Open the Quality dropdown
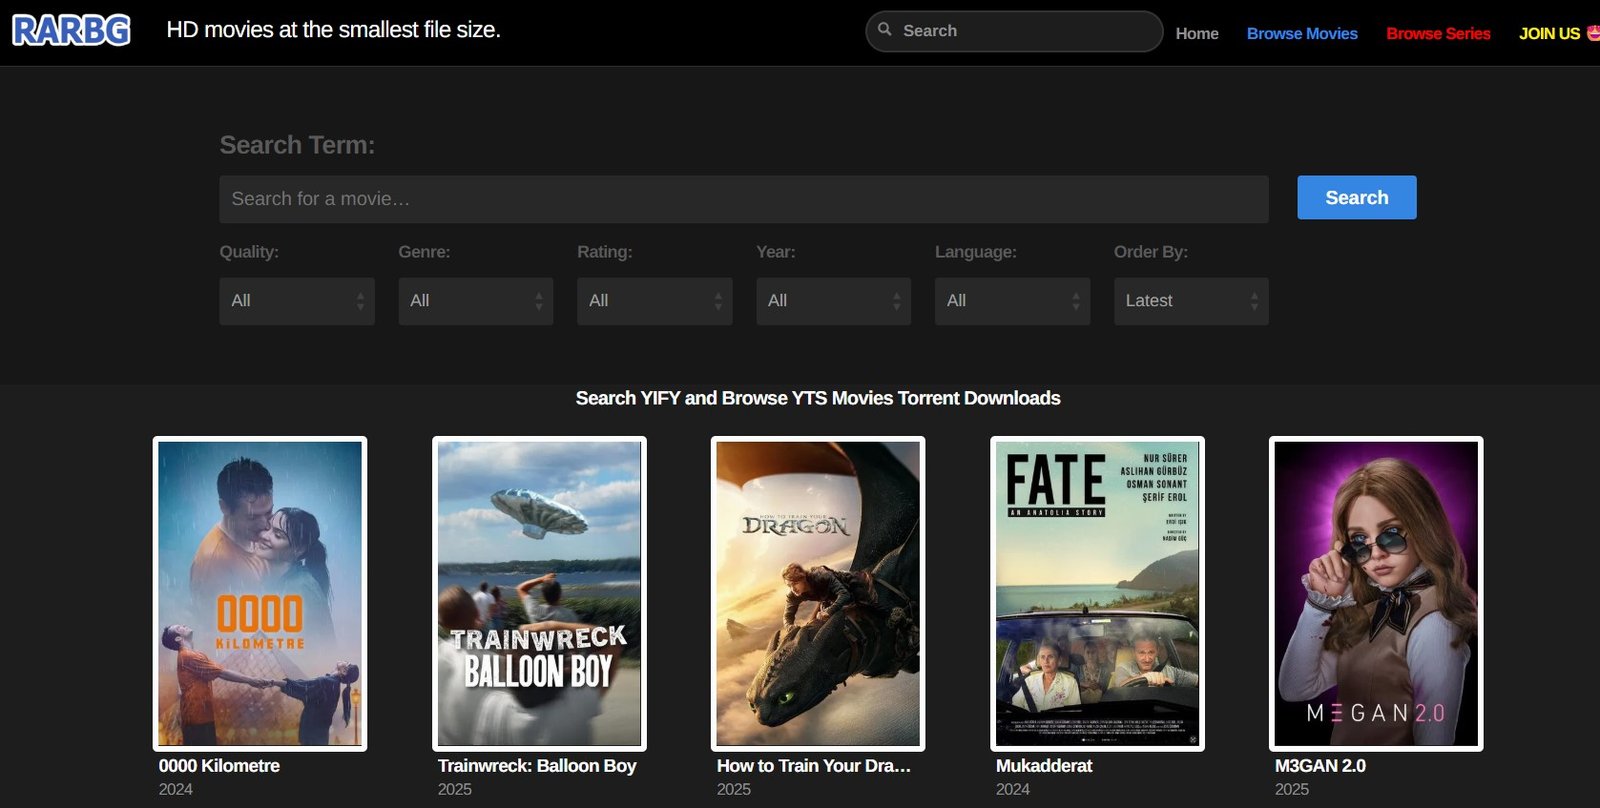1600x808 pixels. [297, 301]
